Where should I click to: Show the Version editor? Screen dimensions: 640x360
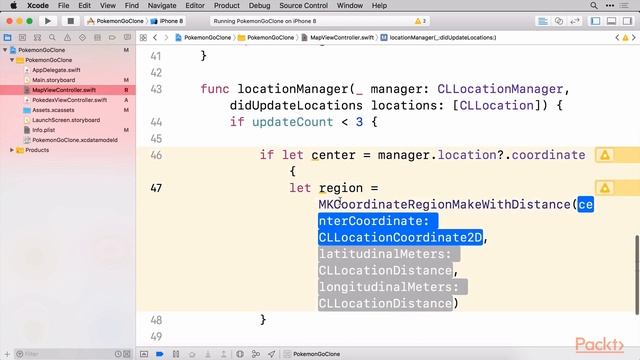pyautogui.click(x=575, y=21)
